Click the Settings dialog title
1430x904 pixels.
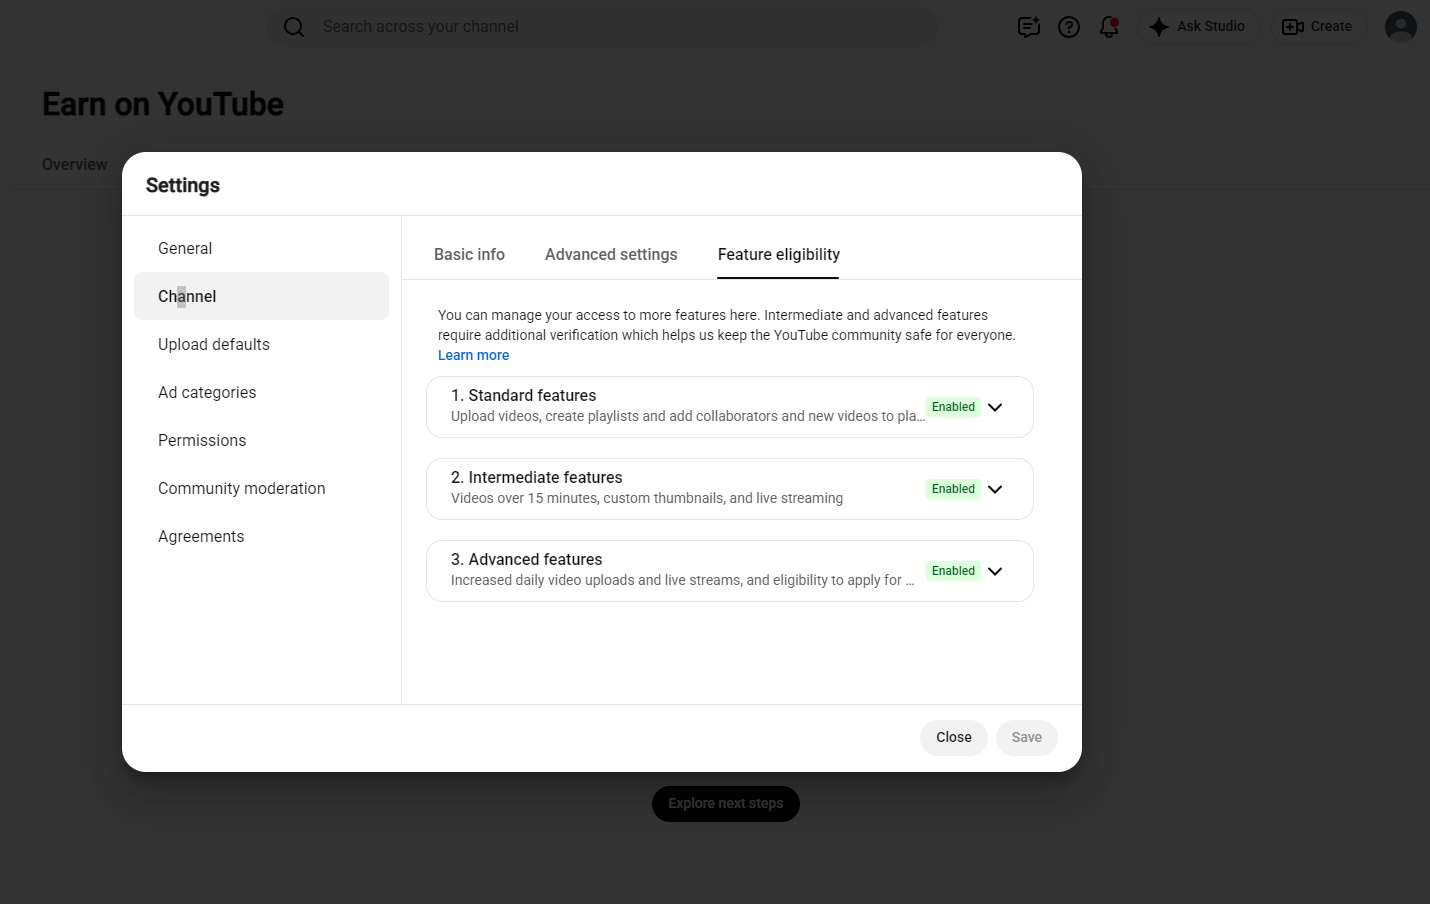[x=183, y=185]
